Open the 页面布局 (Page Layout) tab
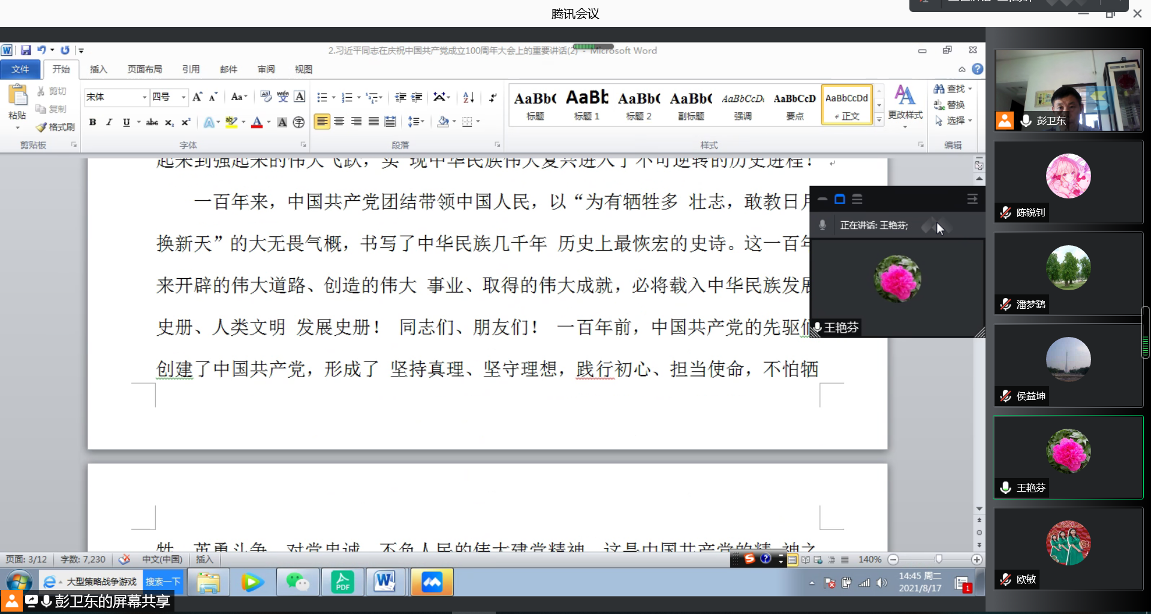 (x=144, y=69)
